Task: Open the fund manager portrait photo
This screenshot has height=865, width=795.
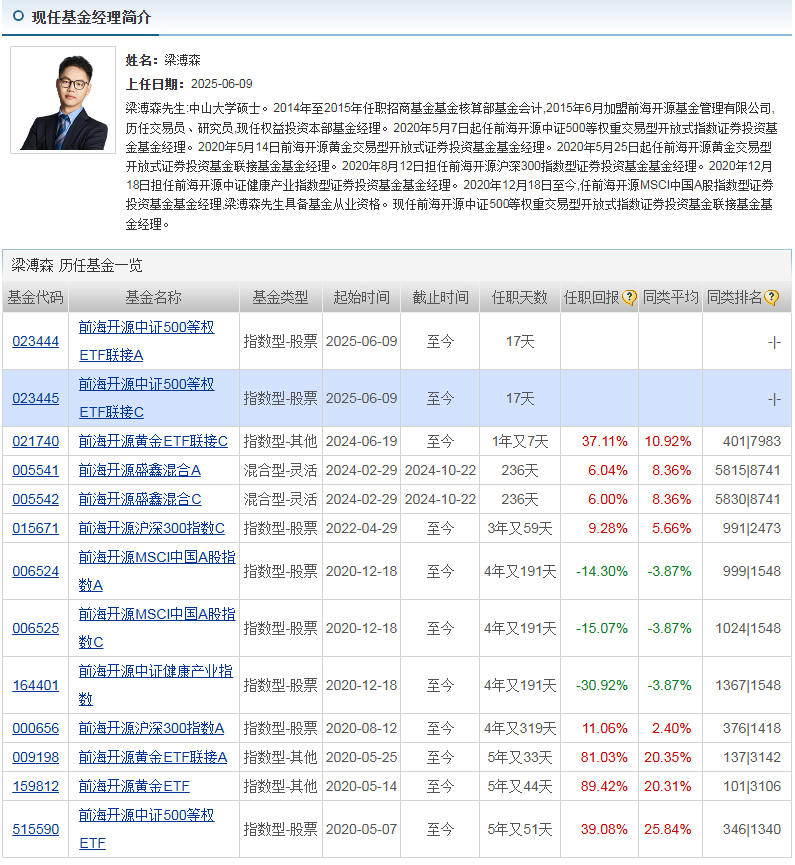Action: tap(63, 100)
